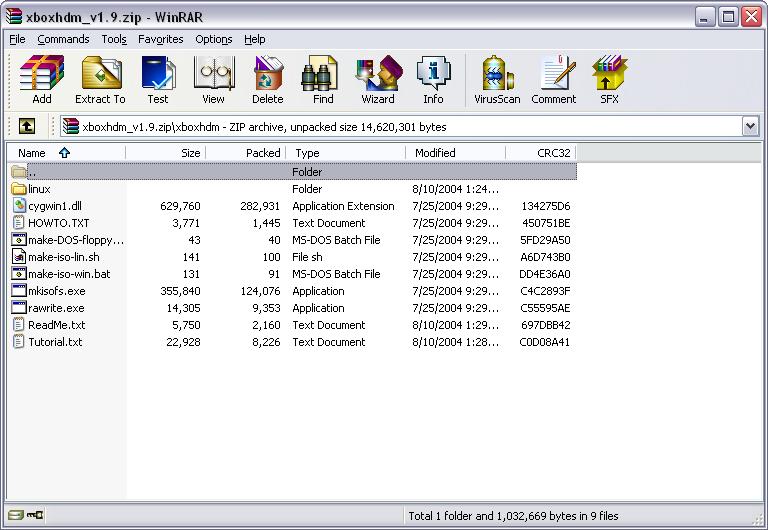Show archive Info
Screen dimensions: 768x530
pos(433,80)
